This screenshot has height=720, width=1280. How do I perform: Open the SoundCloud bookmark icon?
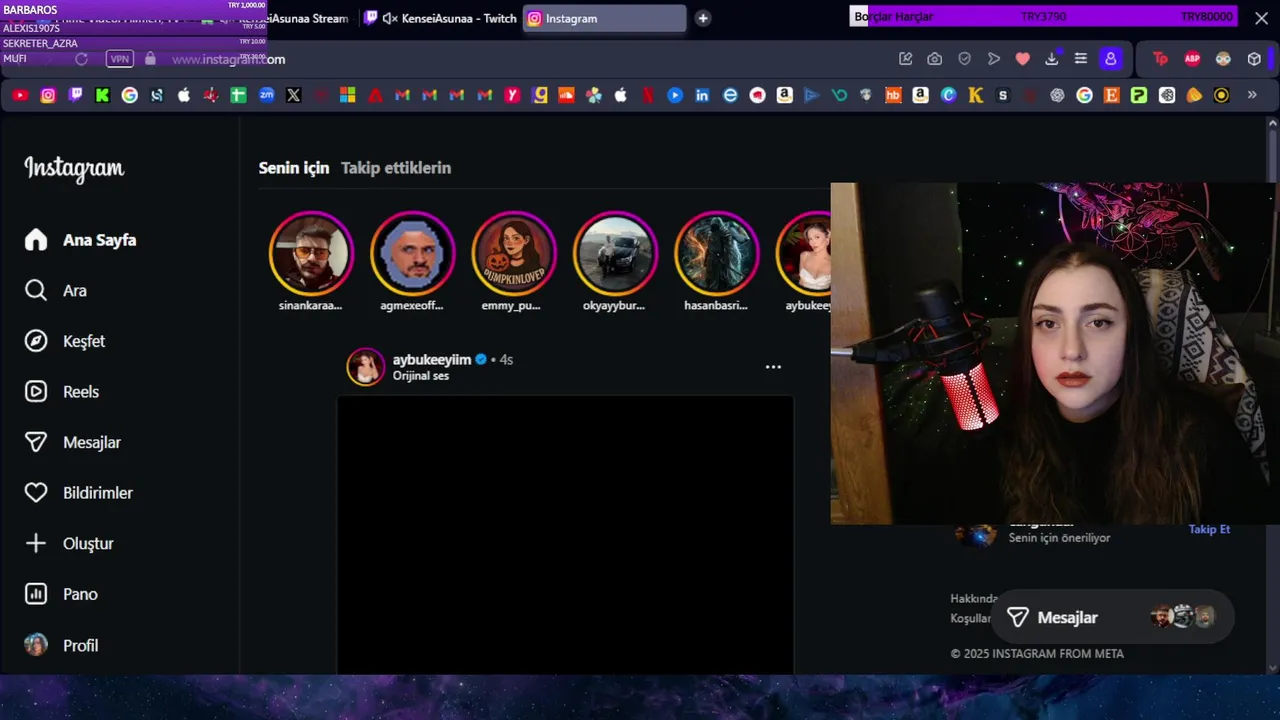pos(567,95)
